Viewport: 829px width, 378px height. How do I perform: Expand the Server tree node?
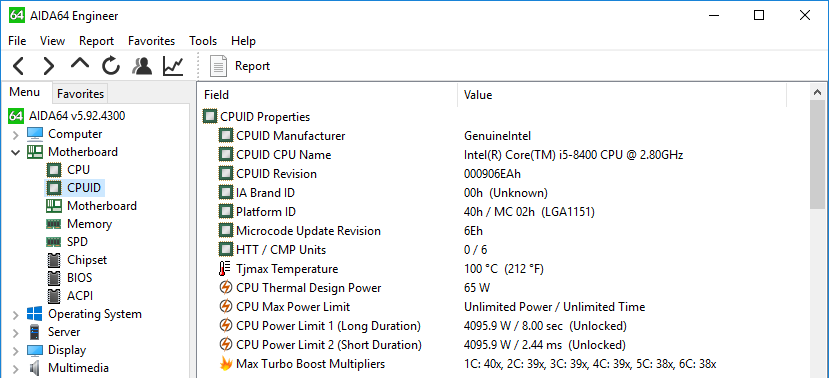[15, 333]
